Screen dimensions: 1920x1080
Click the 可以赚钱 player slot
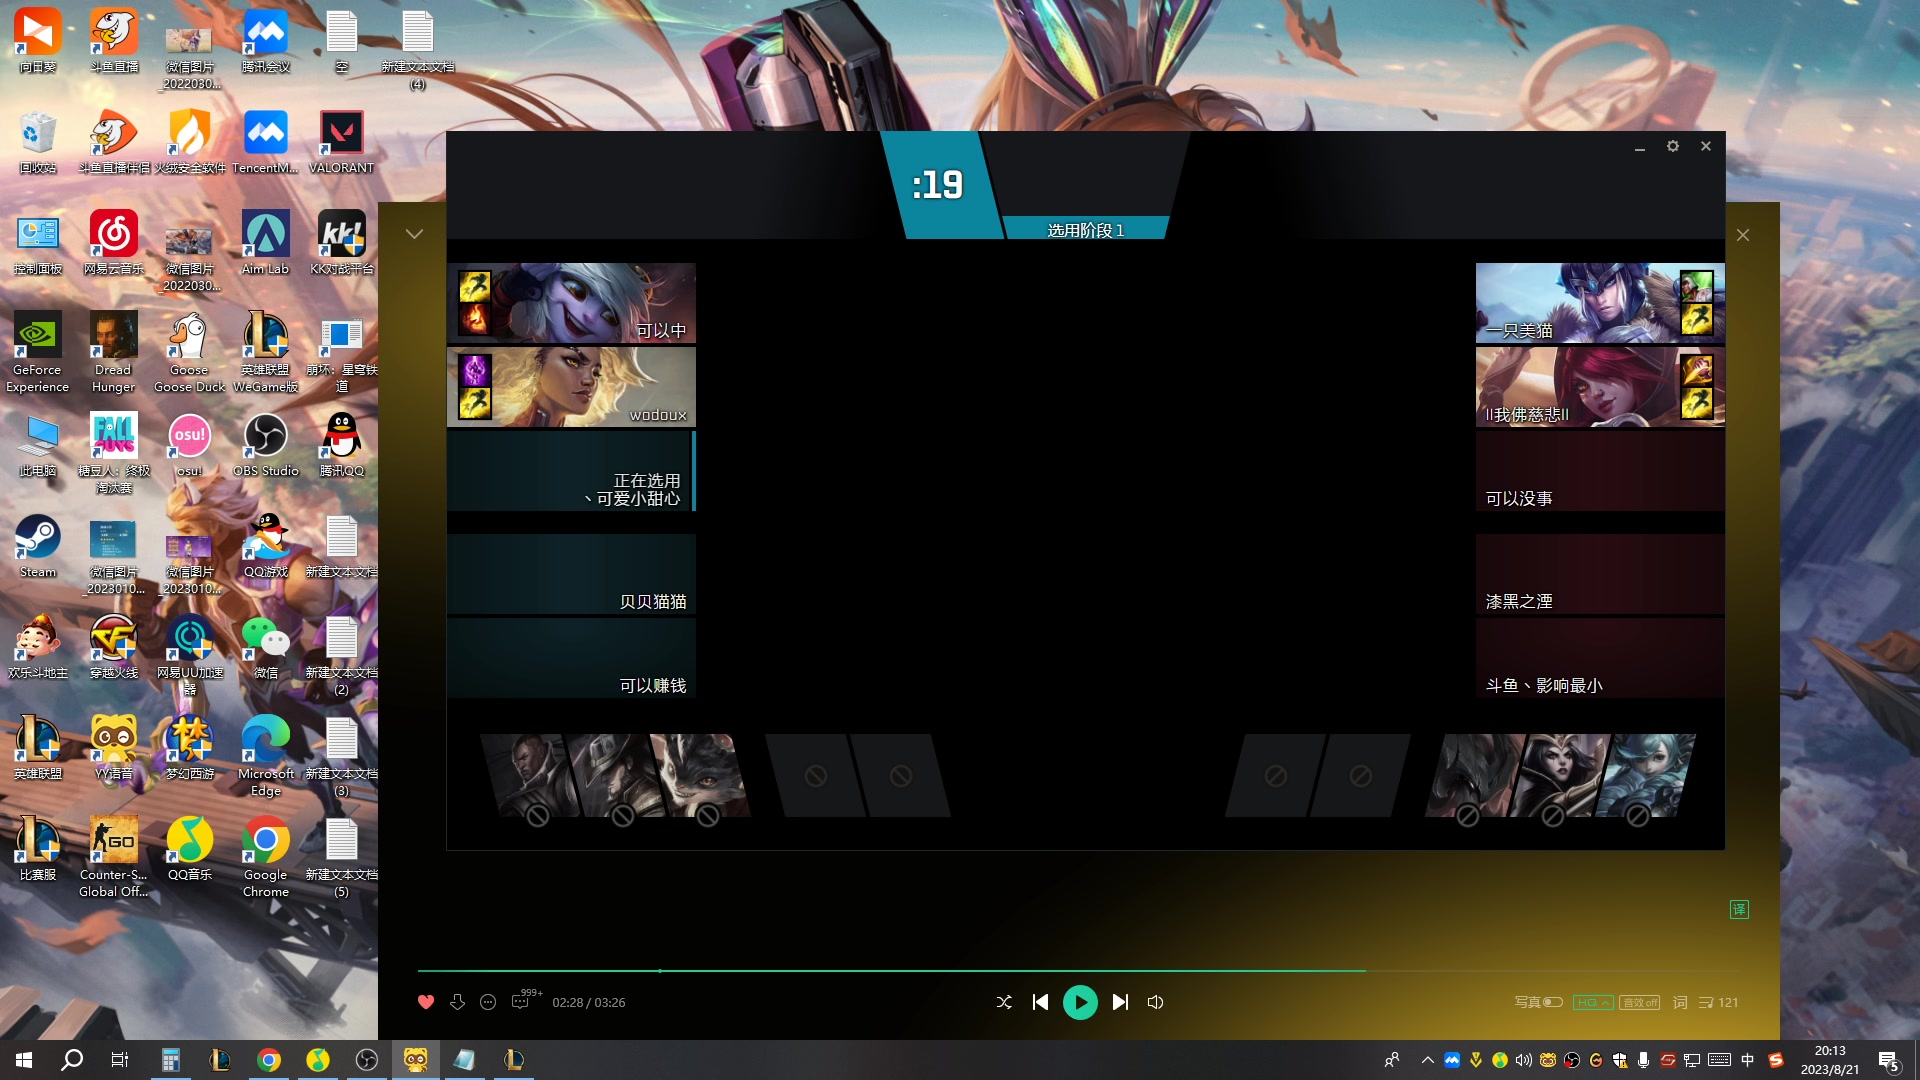[x=571, y=657]
